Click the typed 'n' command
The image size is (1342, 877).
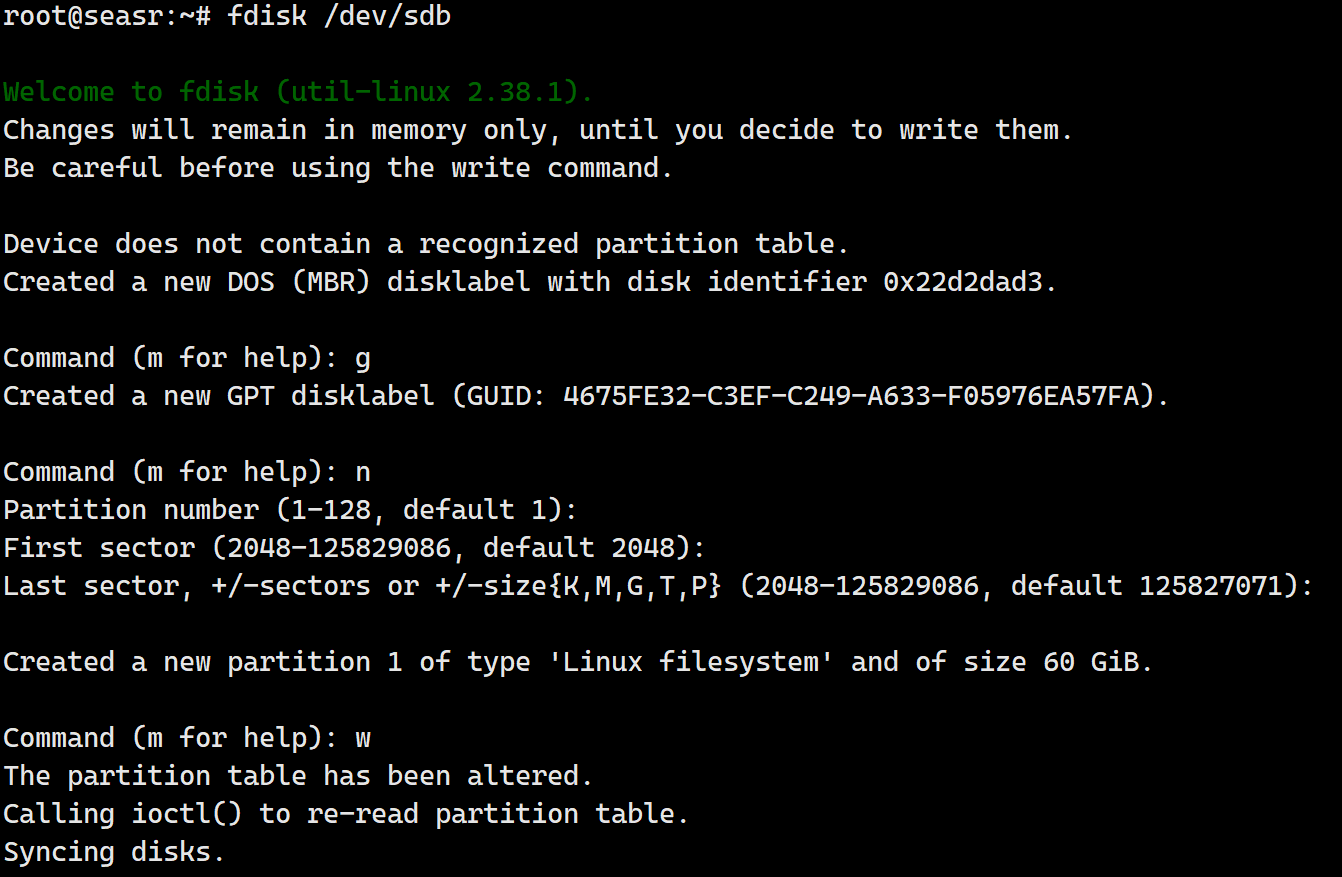[363, 472]
